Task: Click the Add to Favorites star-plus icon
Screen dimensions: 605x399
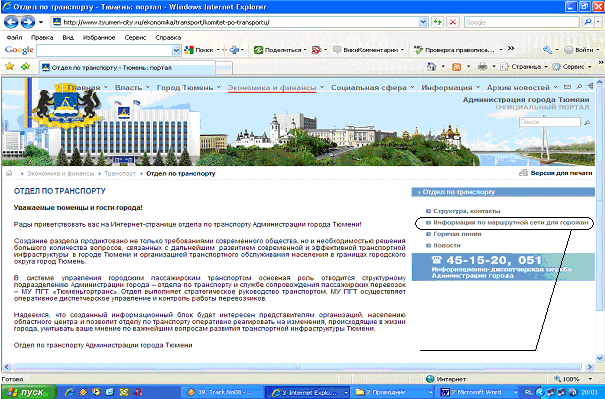Action: (25, 66)
